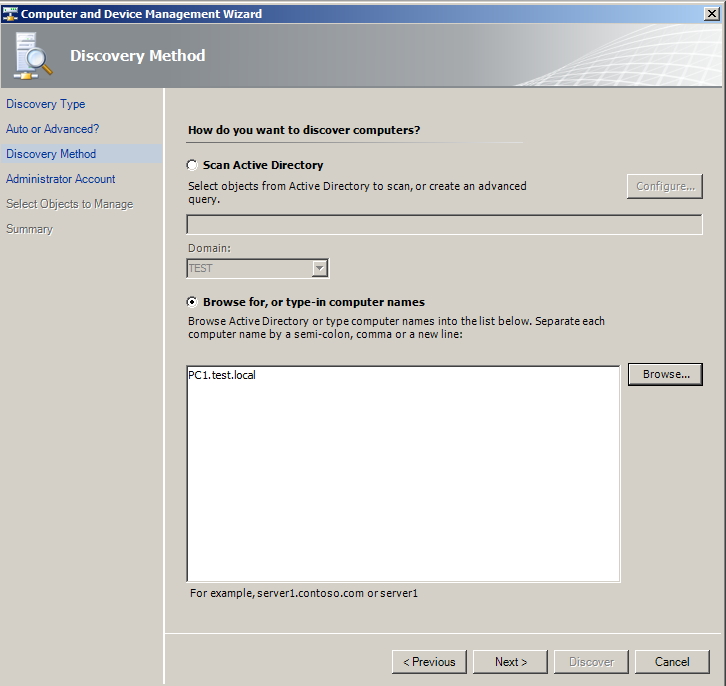The width and height of the screenshot is (726, 686).
Task: Click the Computer and Device Management Wizard title
Action: [142, 14]
